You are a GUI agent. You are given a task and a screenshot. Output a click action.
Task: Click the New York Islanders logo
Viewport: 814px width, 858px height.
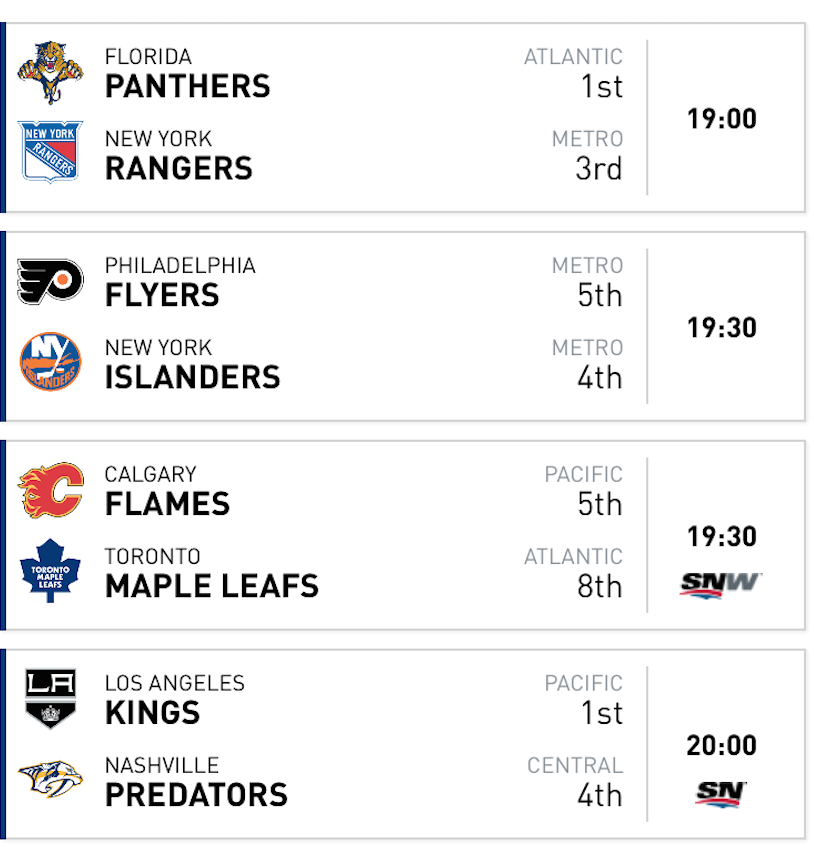coord(50,361)
